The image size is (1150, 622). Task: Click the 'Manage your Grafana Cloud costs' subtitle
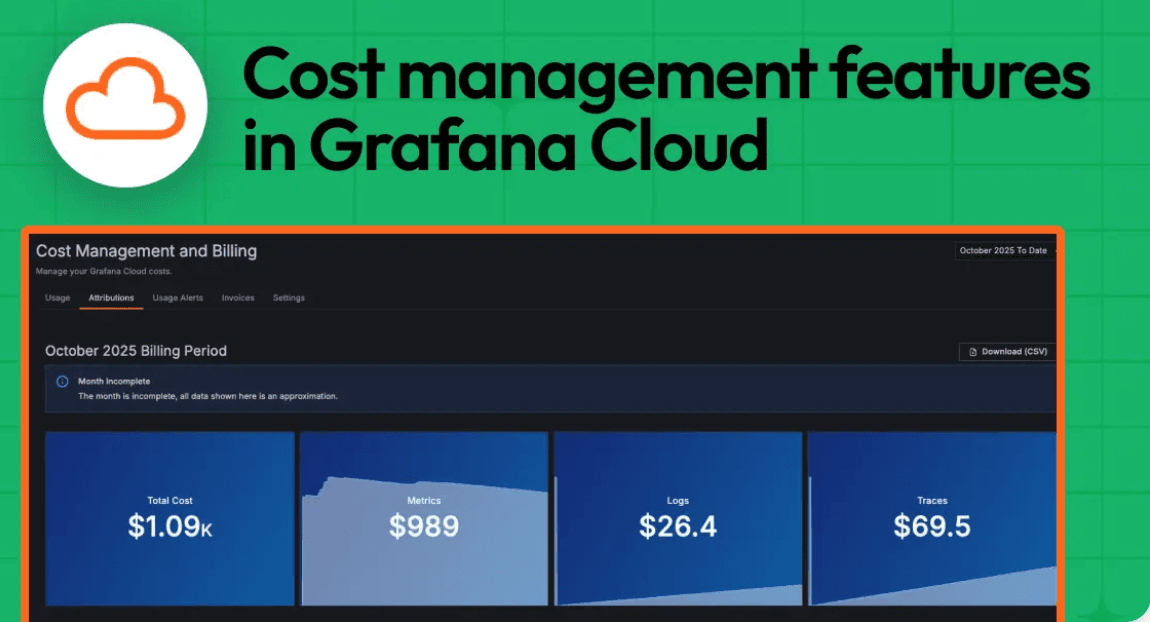103,271
